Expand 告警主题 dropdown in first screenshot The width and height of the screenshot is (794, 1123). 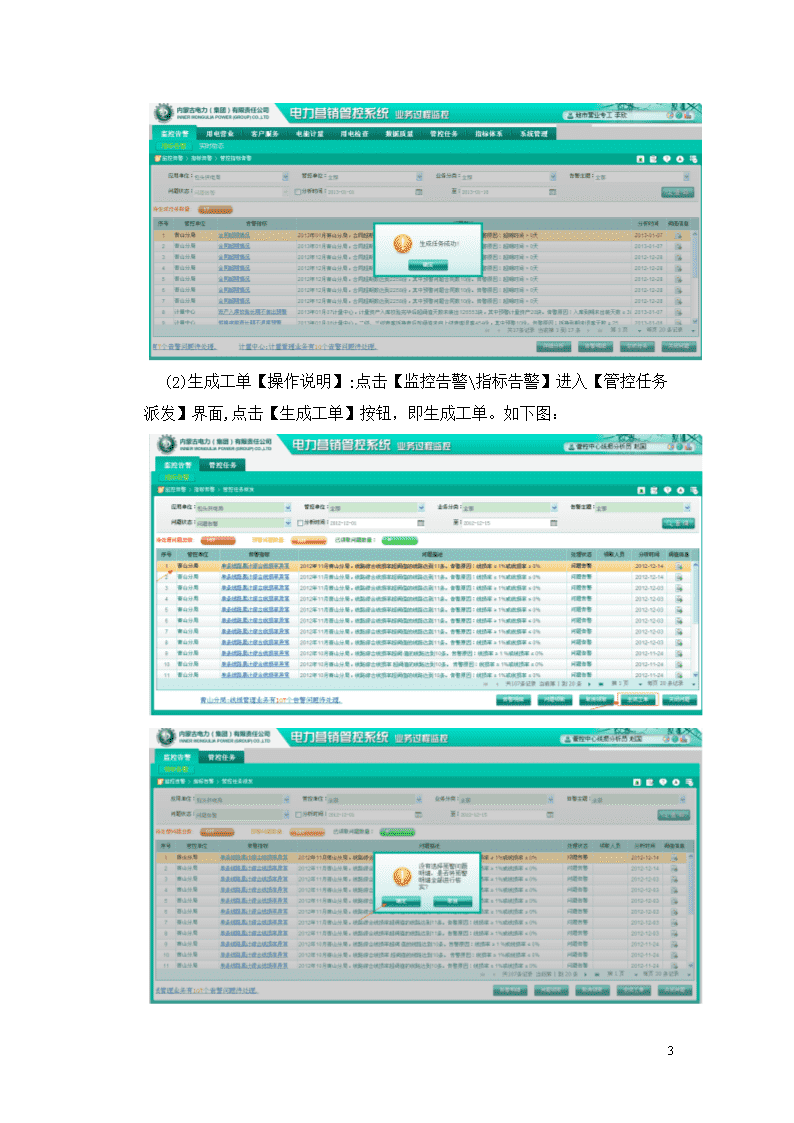686,176
